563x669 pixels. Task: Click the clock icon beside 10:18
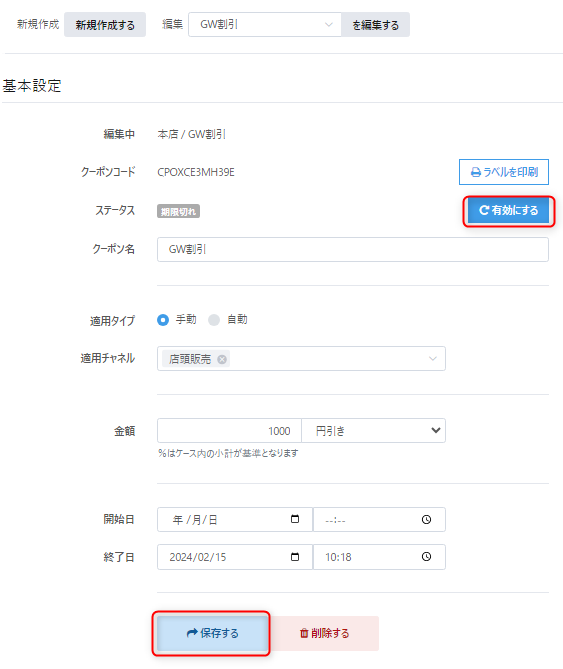[426, 557]
